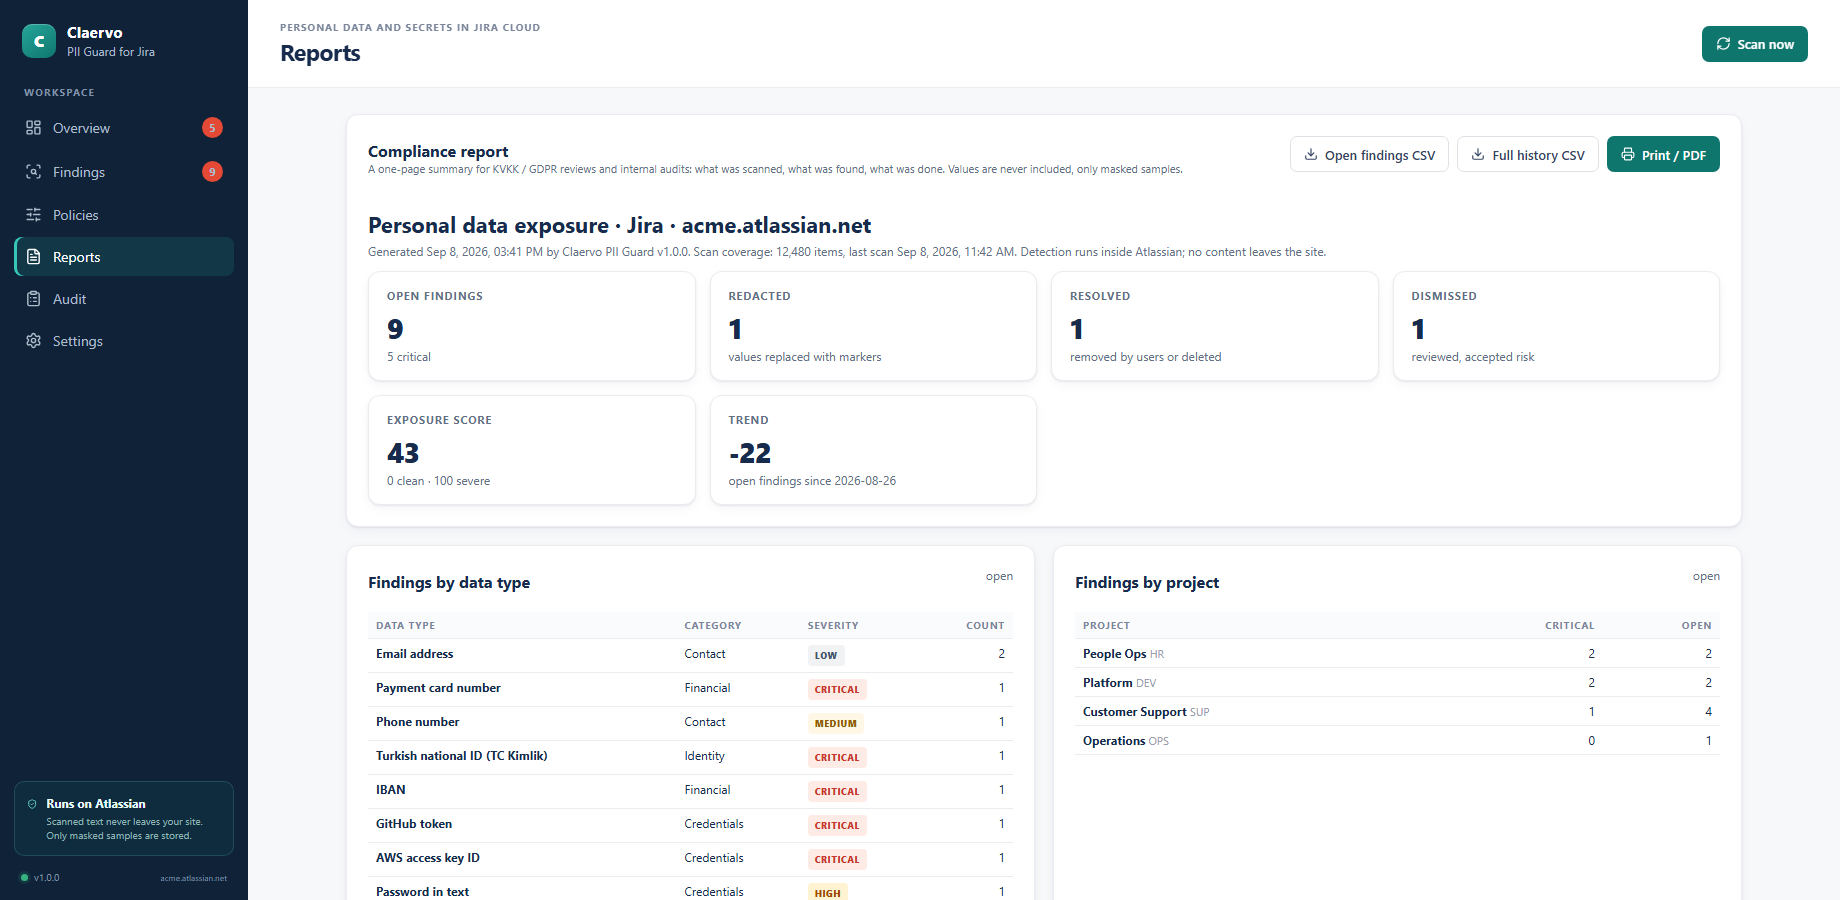Click the Overview red badge showing 5

[x=212, y=128]
